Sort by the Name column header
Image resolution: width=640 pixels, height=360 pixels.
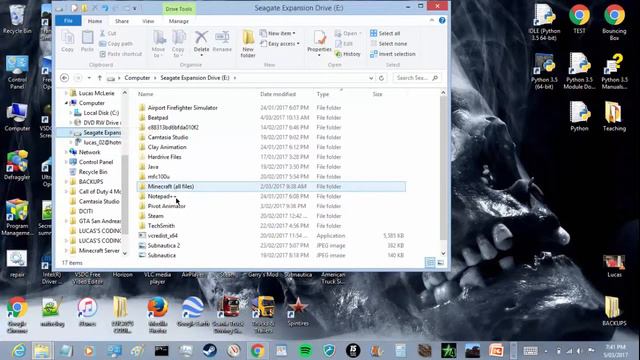(146, 94)
